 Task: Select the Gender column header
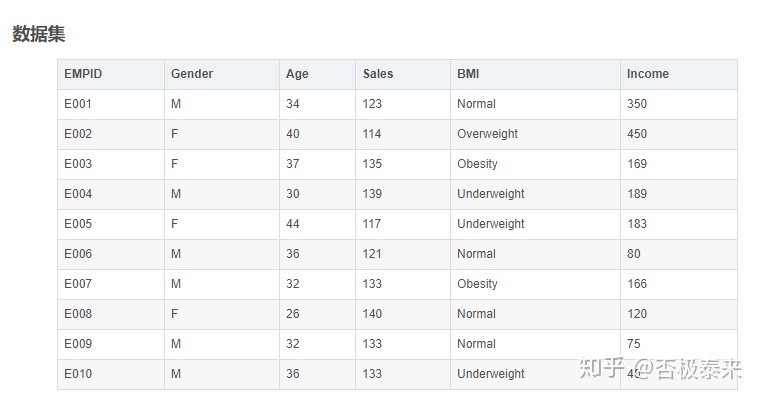point(192,74)
